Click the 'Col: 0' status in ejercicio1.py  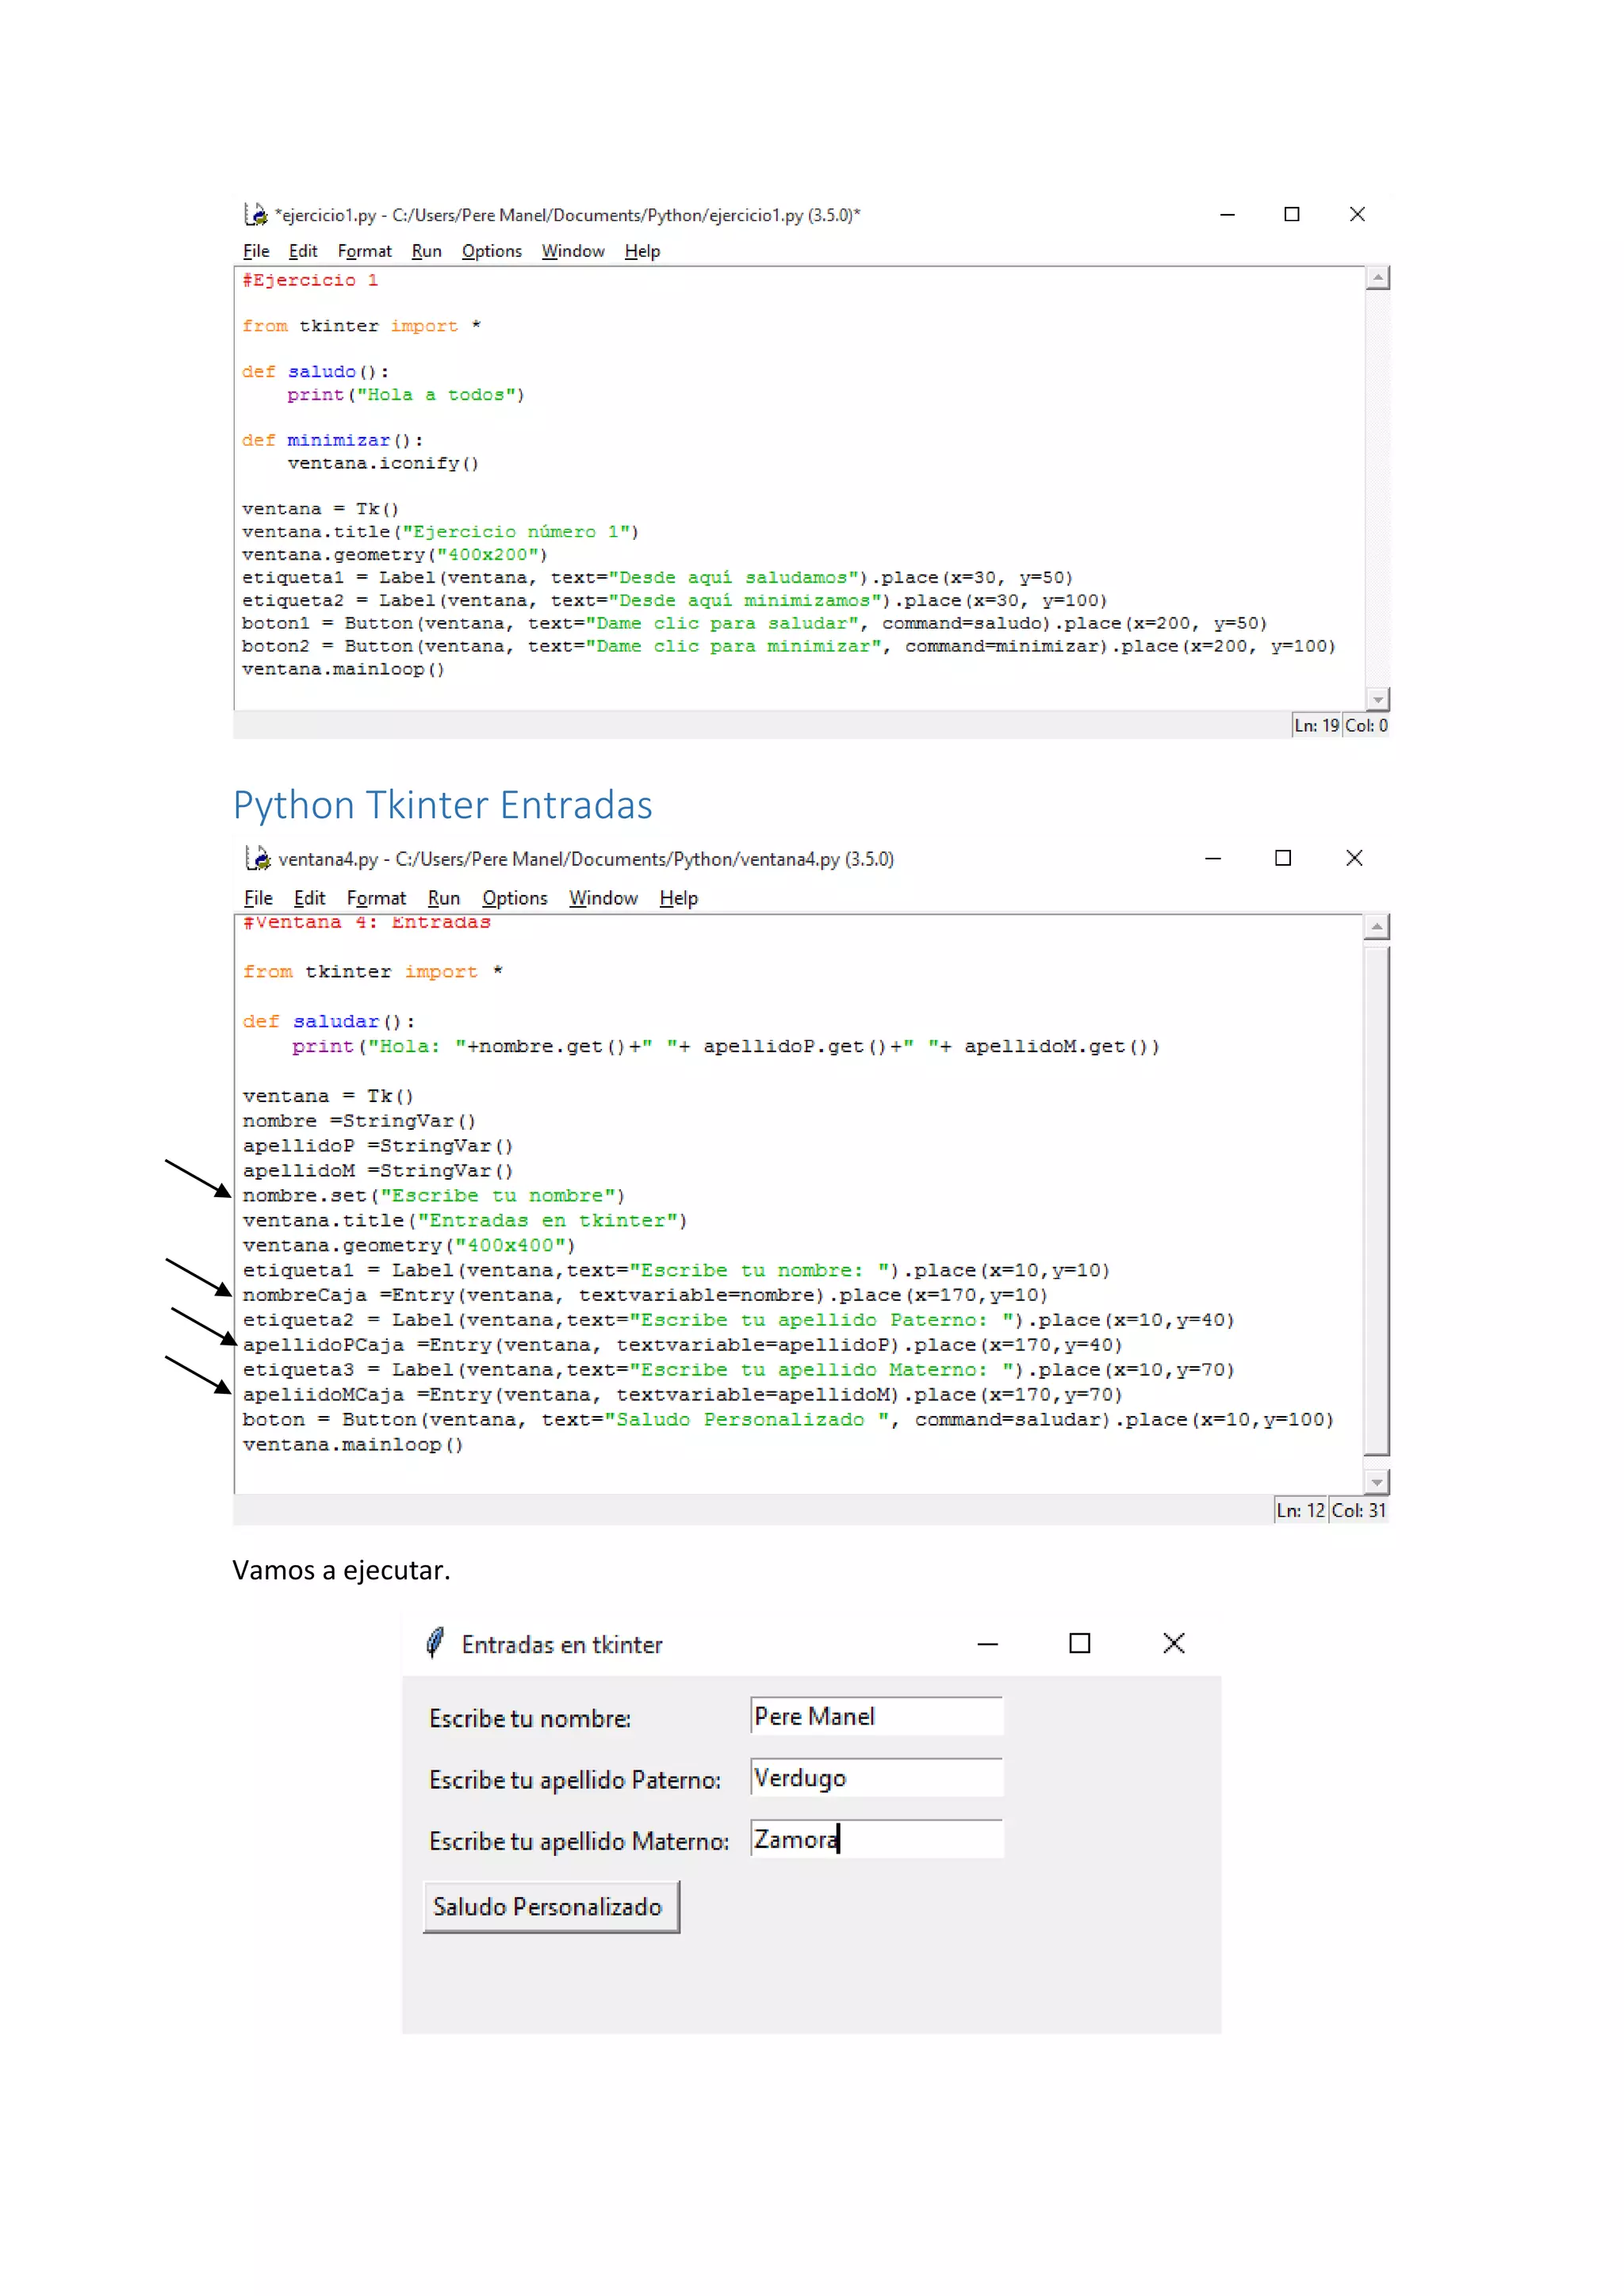(x=1366, y=725)
